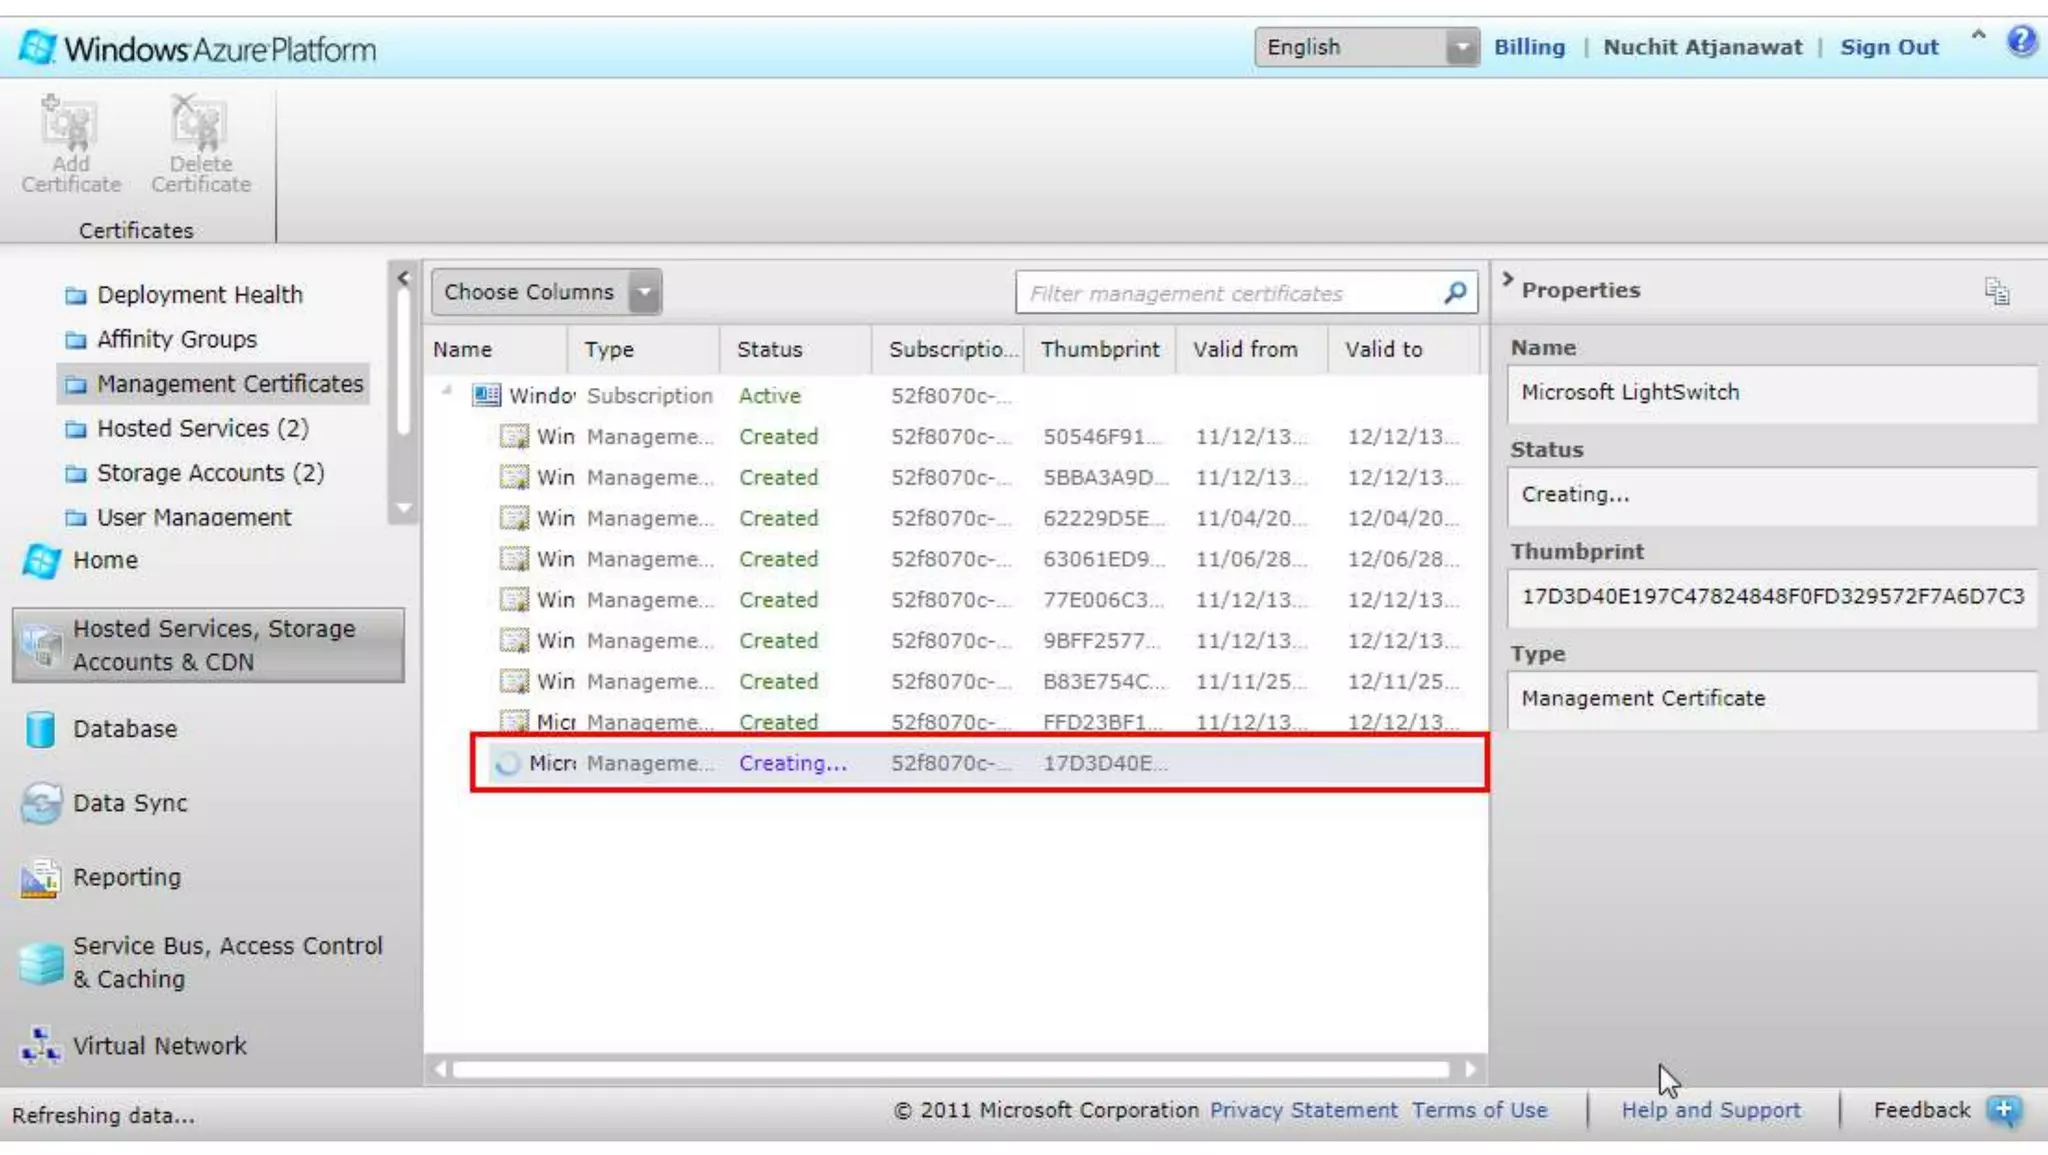The height and width of the screenshot is (1155, 2048).
Task: Open Virtual Network section
Action: pos(159,1046)
